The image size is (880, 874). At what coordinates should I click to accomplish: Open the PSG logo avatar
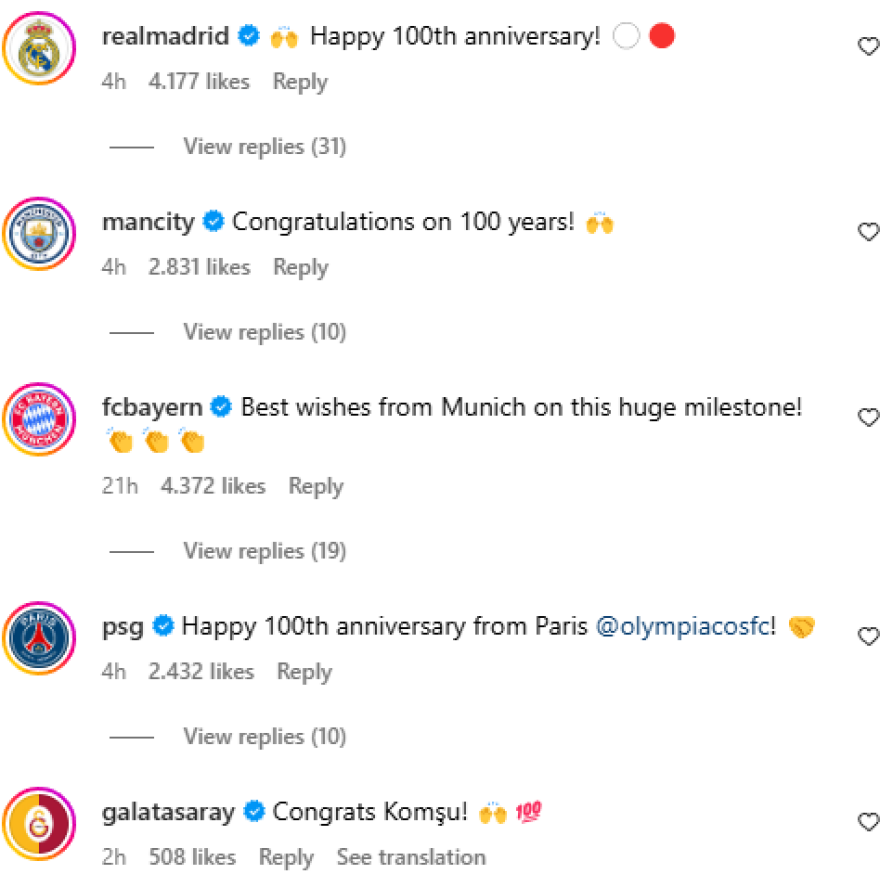point(39,637)
